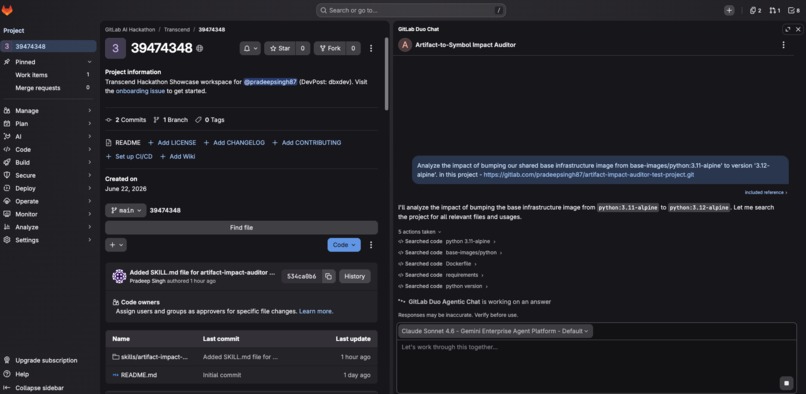Open repository kebab menu beside Code

[371, 245]
